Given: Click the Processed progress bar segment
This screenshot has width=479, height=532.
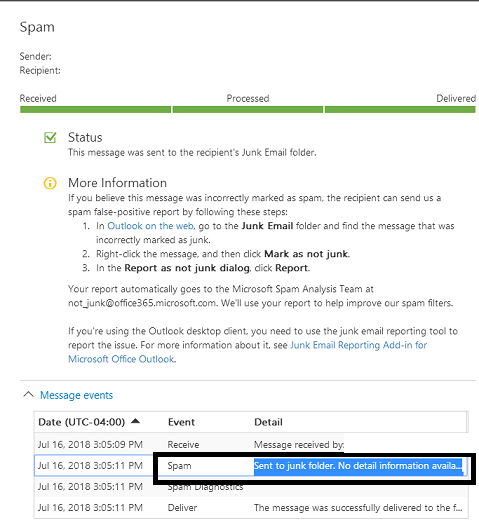Looking at the screenshot, I should click(x=248, y=110).
